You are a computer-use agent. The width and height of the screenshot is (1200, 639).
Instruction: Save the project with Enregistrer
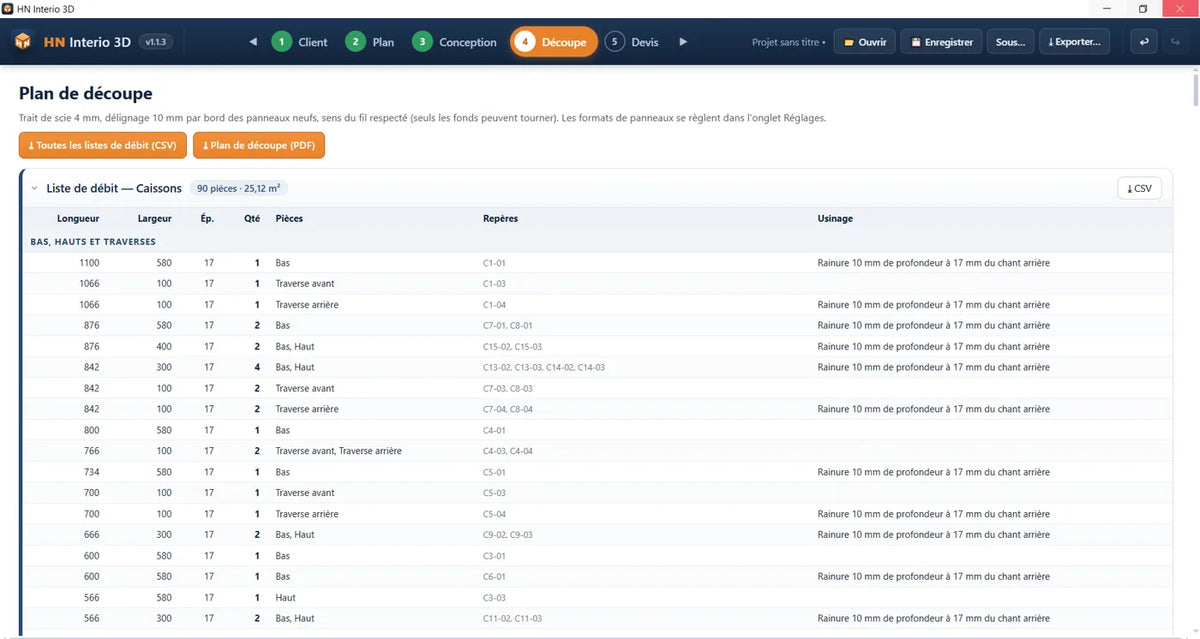(941, 42)
